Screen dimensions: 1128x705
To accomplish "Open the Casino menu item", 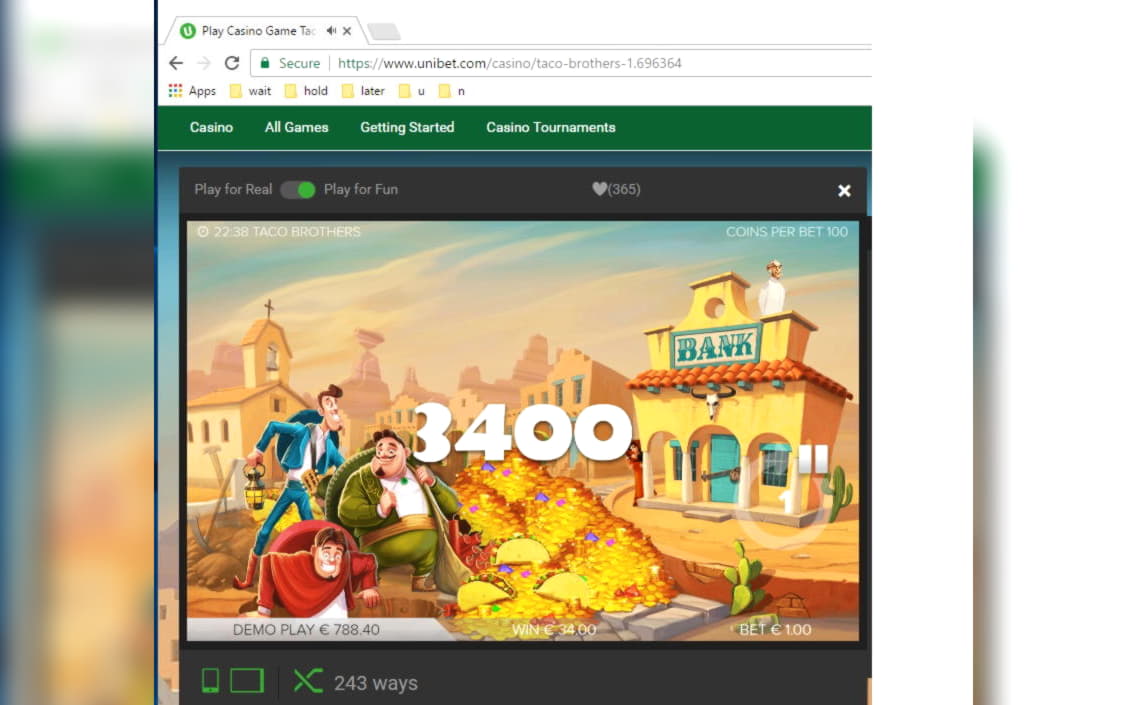I will 212,127.
